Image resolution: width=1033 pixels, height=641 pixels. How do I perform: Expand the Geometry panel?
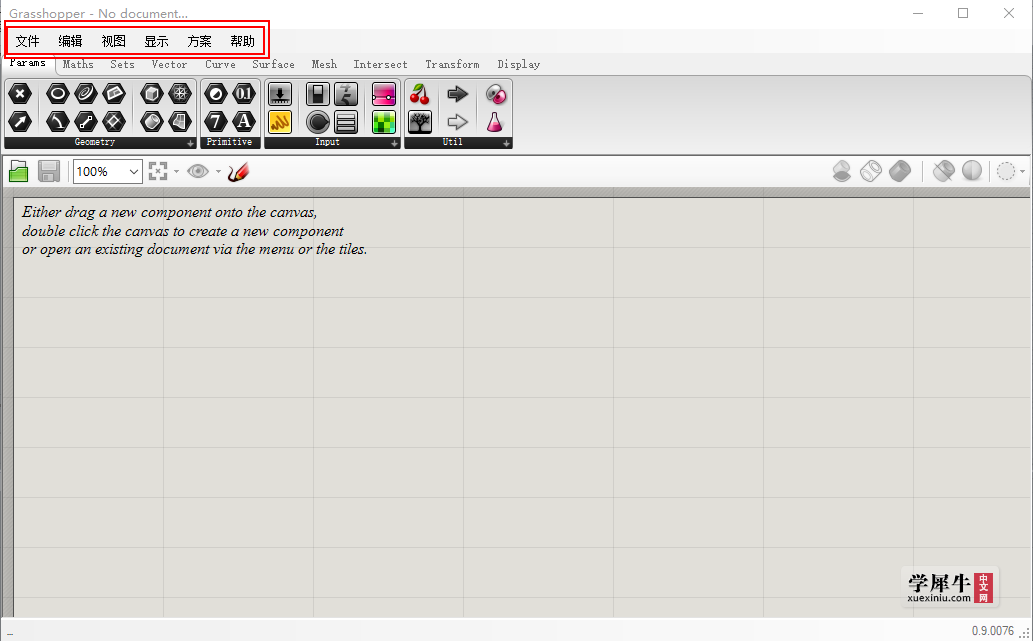coord(190,143)
